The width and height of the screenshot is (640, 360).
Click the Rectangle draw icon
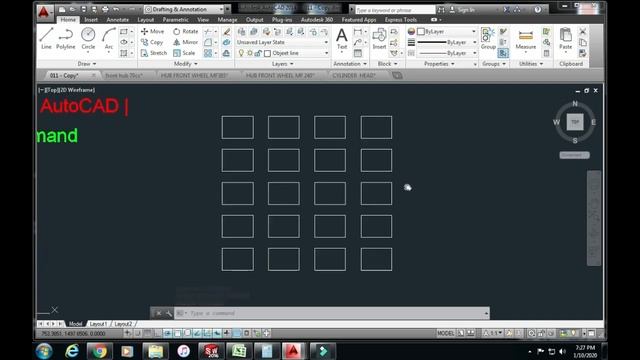[124, 31]
